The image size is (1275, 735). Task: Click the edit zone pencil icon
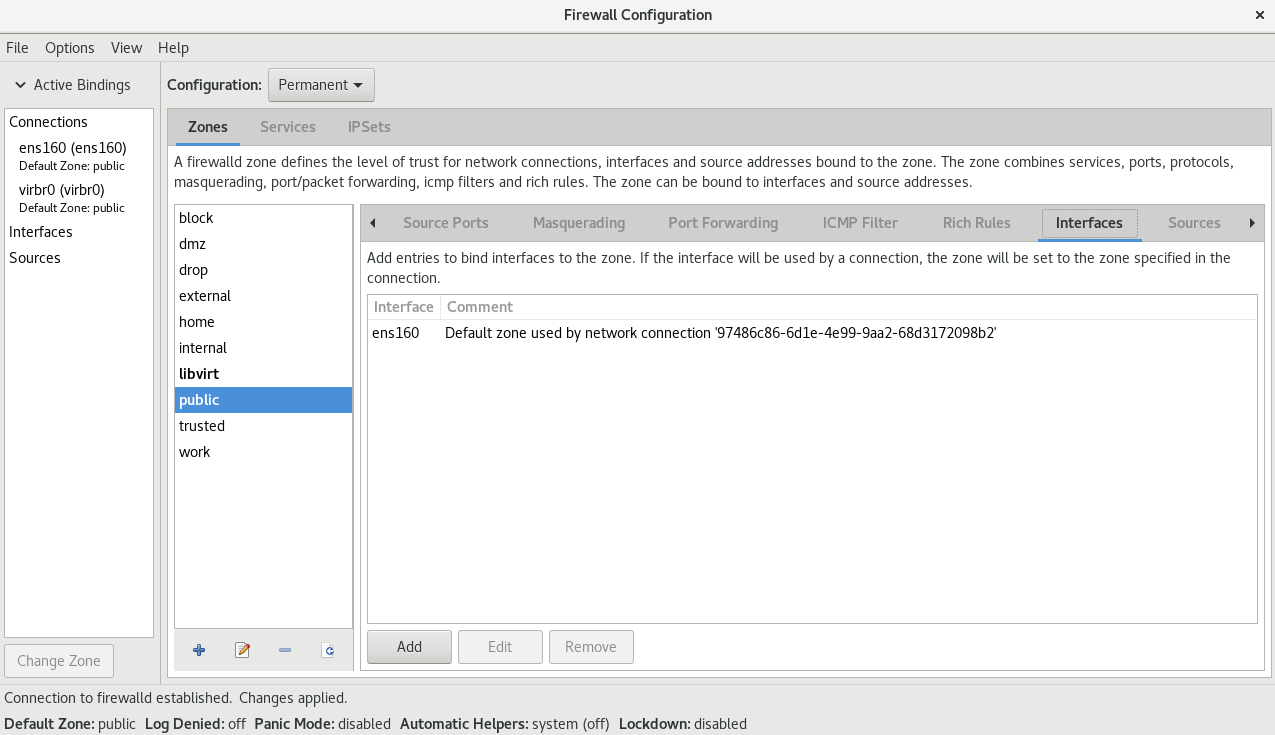[242, 650]
